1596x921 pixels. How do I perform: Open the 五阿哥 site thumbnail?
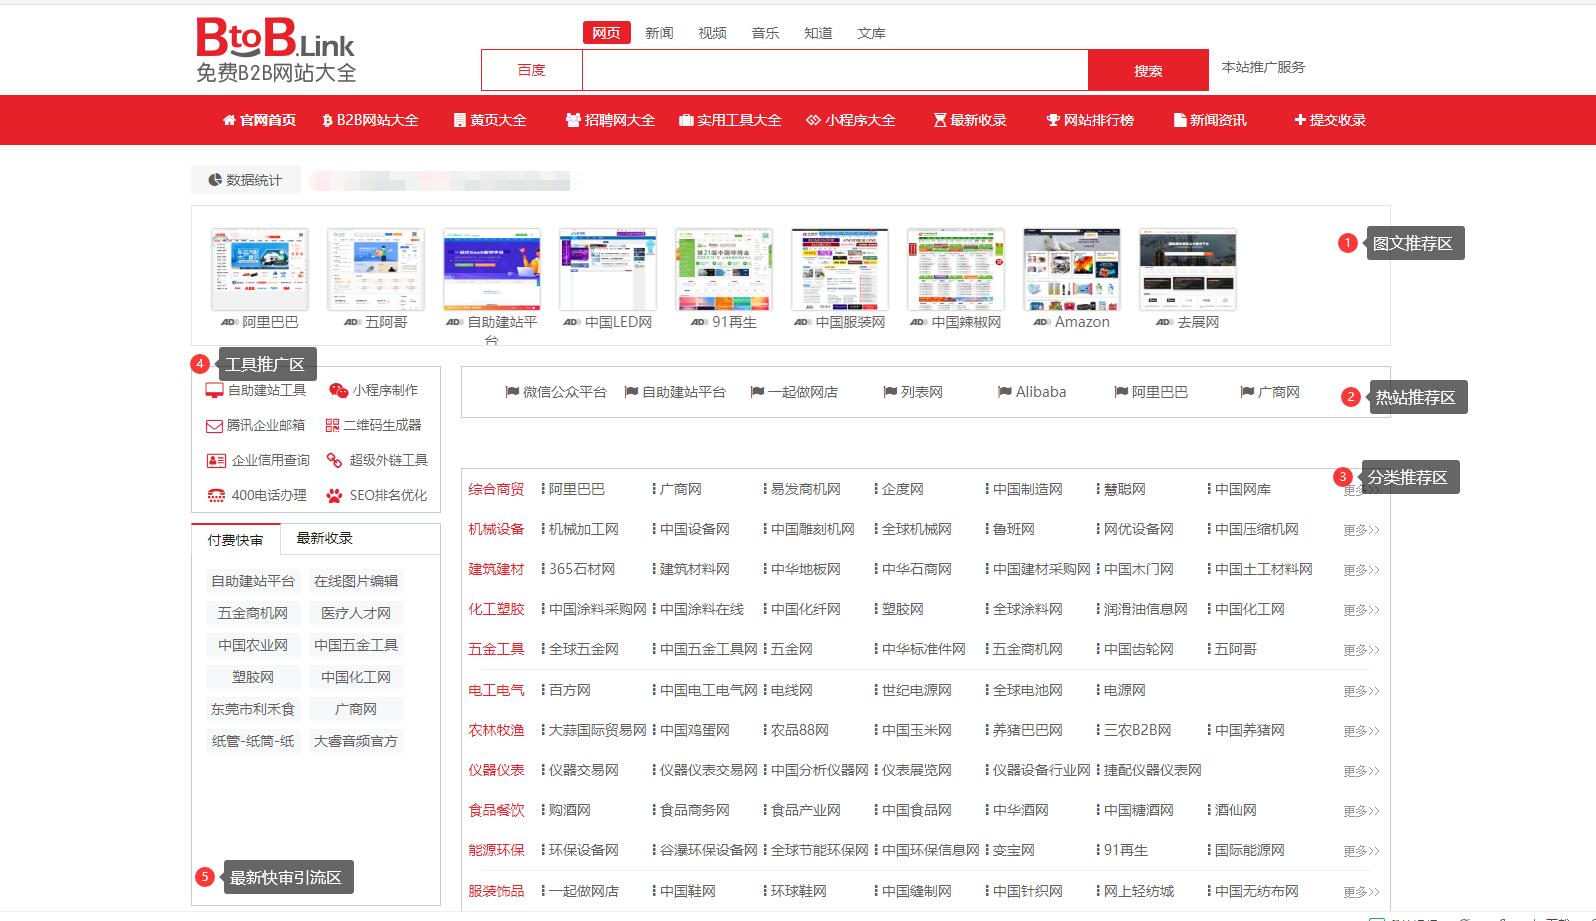pyautogui.click(x=376, y=270)
